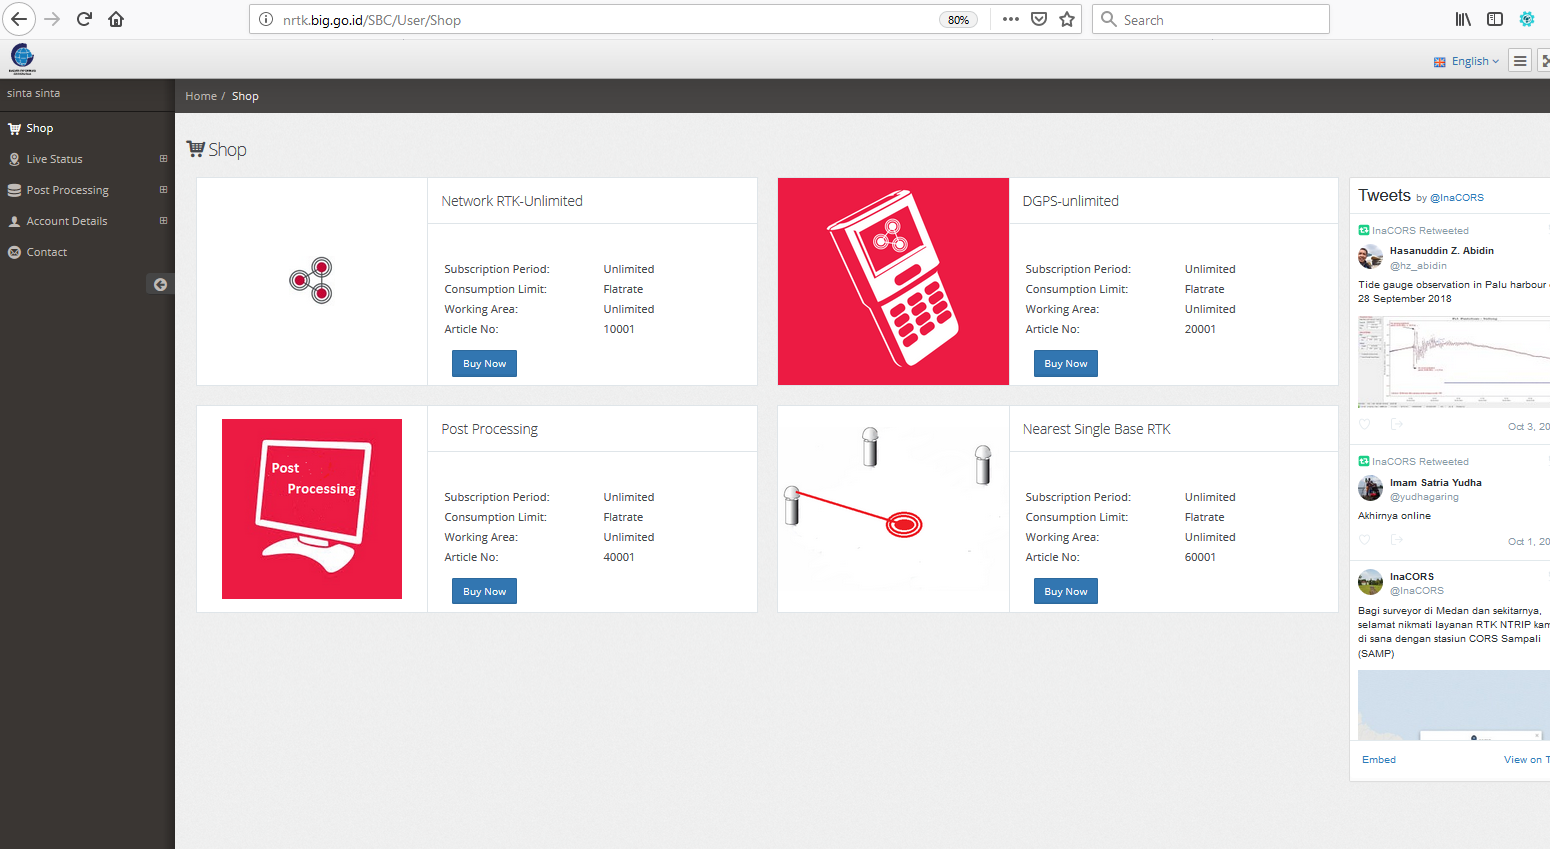Open Contact from the sidebar
The image size is (1550, 849).
point(46,252)
